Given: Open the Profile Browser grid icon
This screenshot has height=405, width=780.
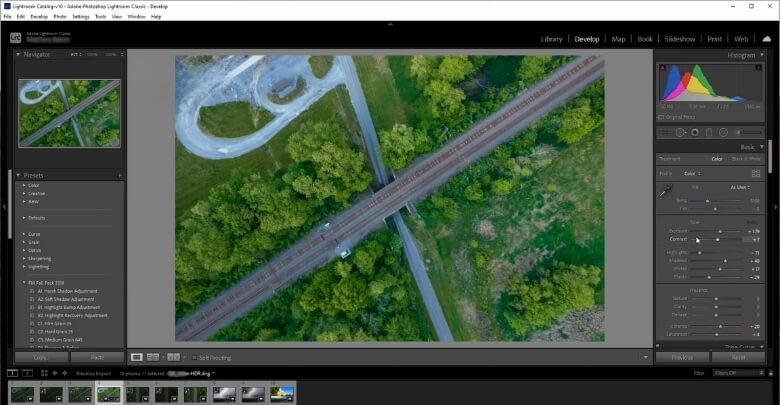Looking at the screenshot, I should click(756, 174).
